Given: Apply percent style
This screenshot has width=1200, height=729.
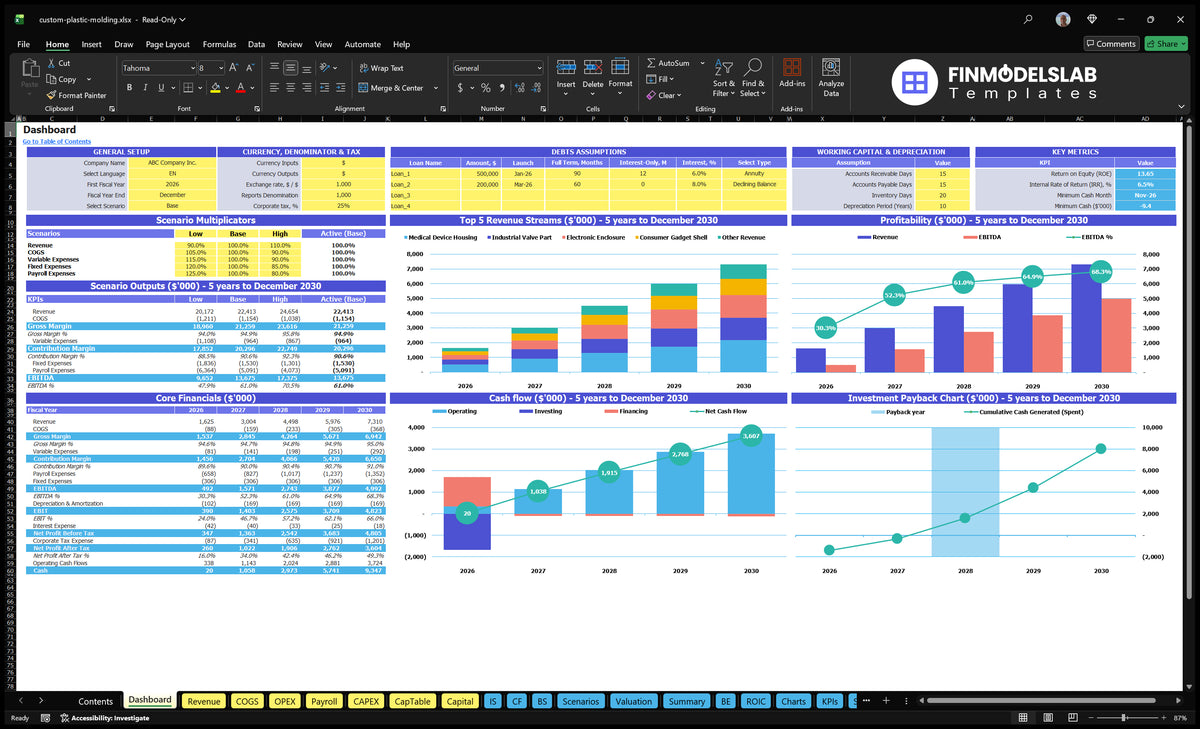Looking at the screenshot, I should (x=486, y=88).
